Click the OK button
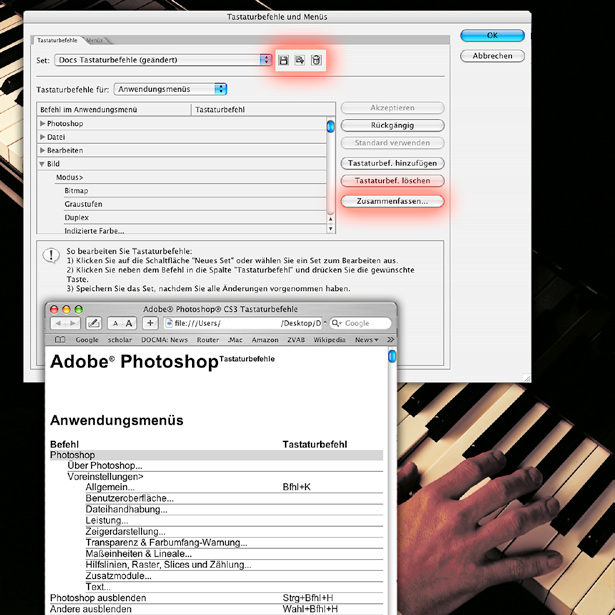 click(x=492, y=35)
